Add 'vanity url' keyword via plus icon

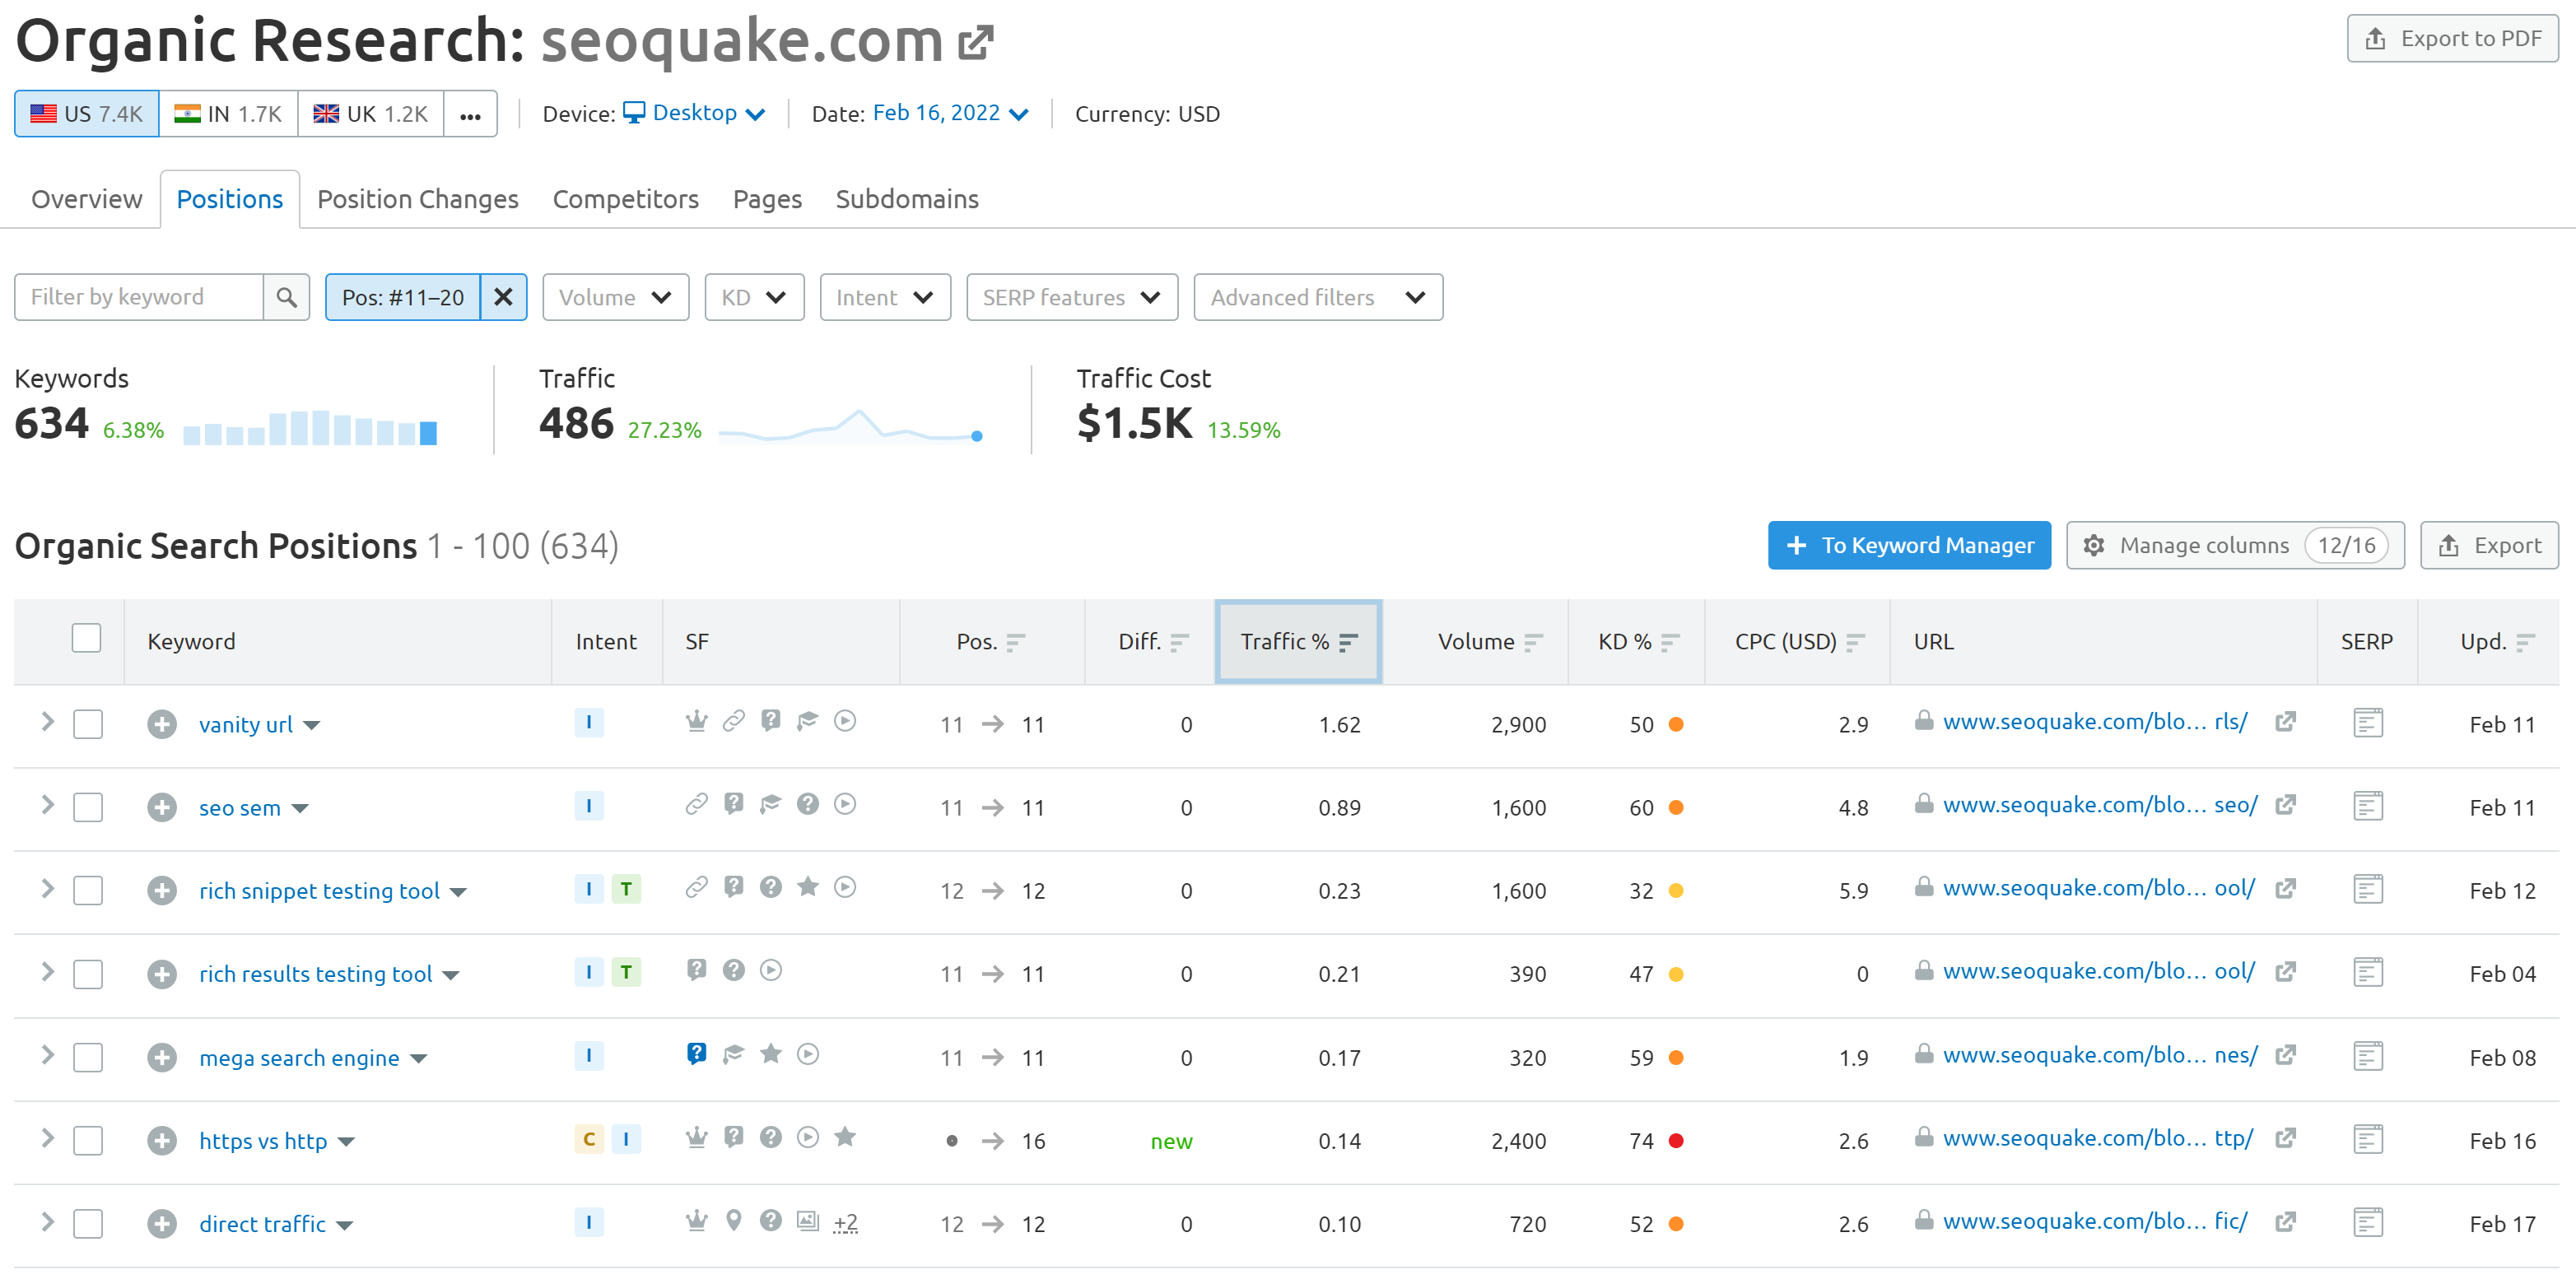pyautogui.click(x=161, y=724)
